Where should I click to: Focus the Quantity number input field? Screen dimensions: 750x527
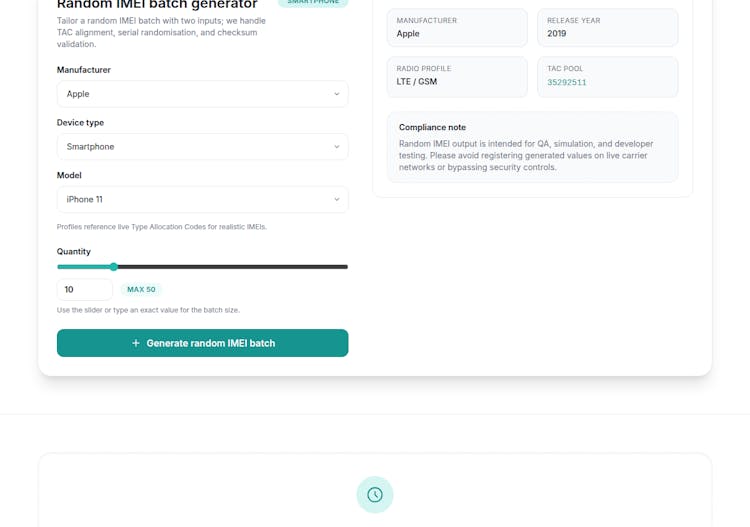coord(84,290)
